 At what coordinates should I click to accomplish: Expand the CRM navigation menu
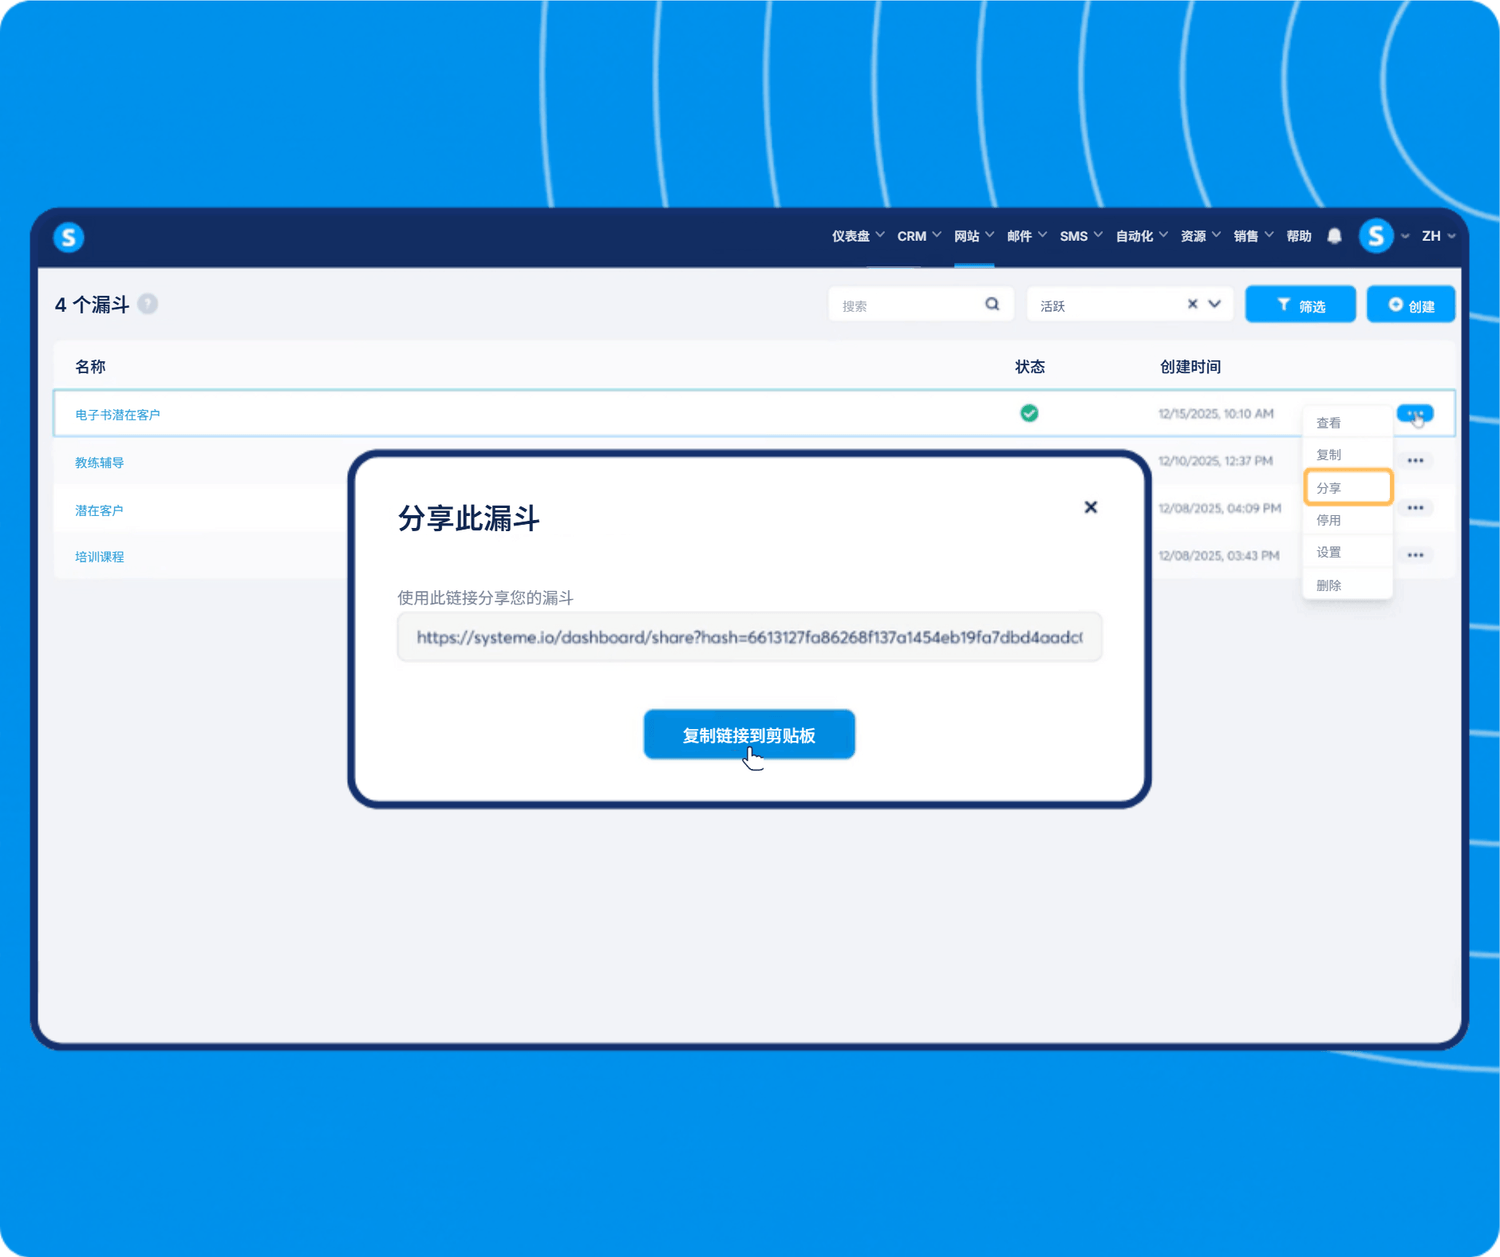(919, 236)
